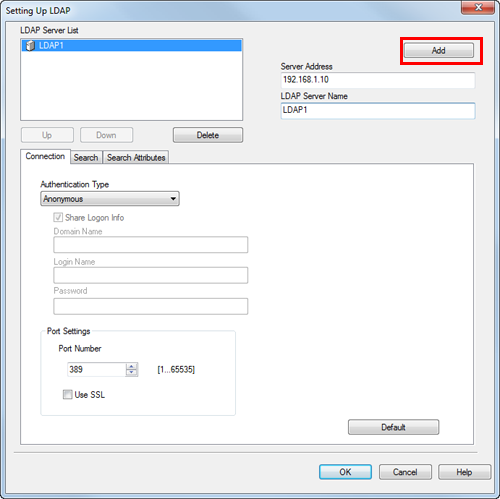Image resolution: width=500 pixels, height=499 pixels.
Task: Open the Search Attributes tab
Action: 136,157
